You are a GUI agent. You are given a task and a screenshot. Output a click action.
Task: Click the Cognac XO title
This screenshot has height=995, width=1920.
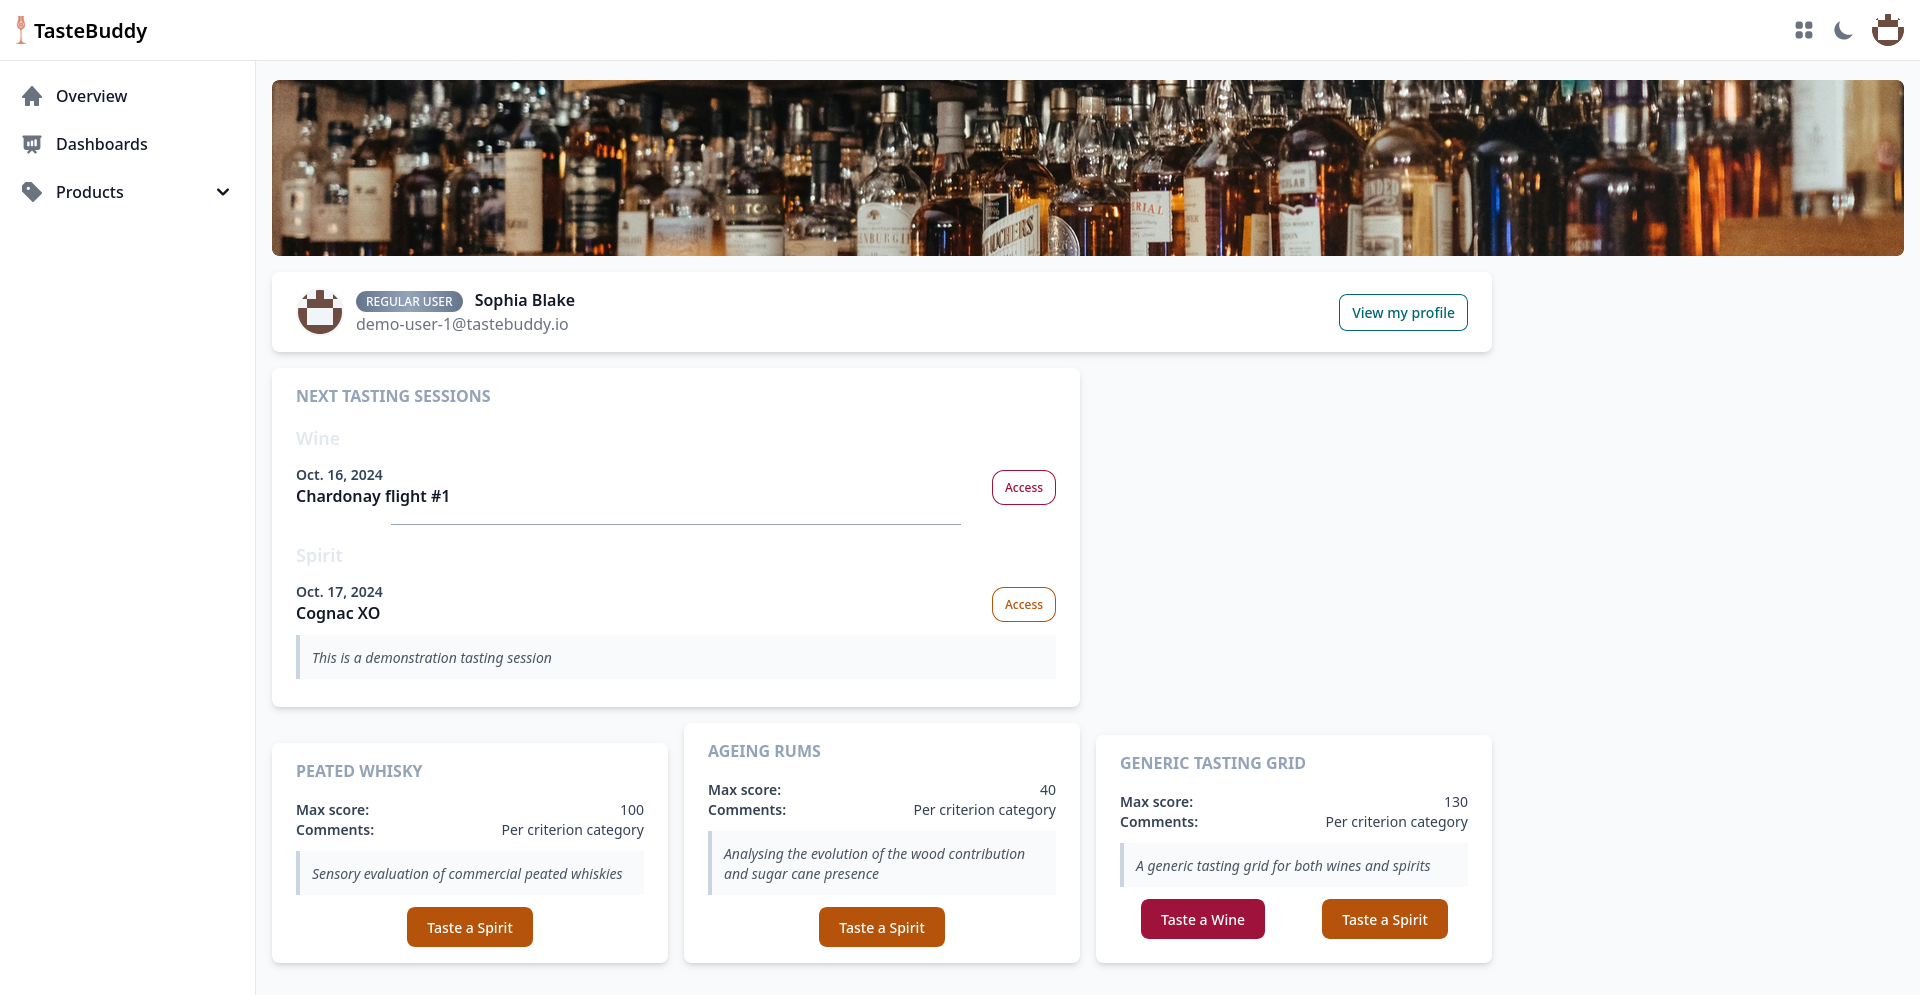pos(338,613)
